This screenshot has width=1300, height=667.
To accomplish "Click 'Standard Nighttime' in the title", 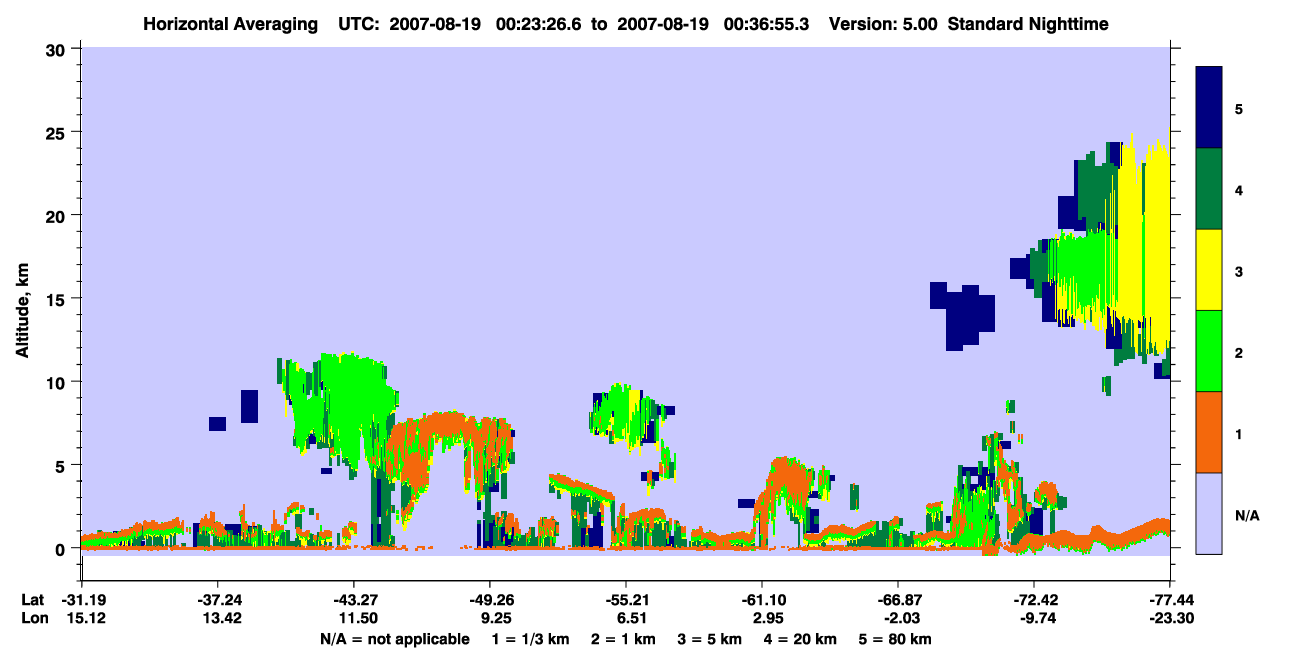I will pos(1027,23).
